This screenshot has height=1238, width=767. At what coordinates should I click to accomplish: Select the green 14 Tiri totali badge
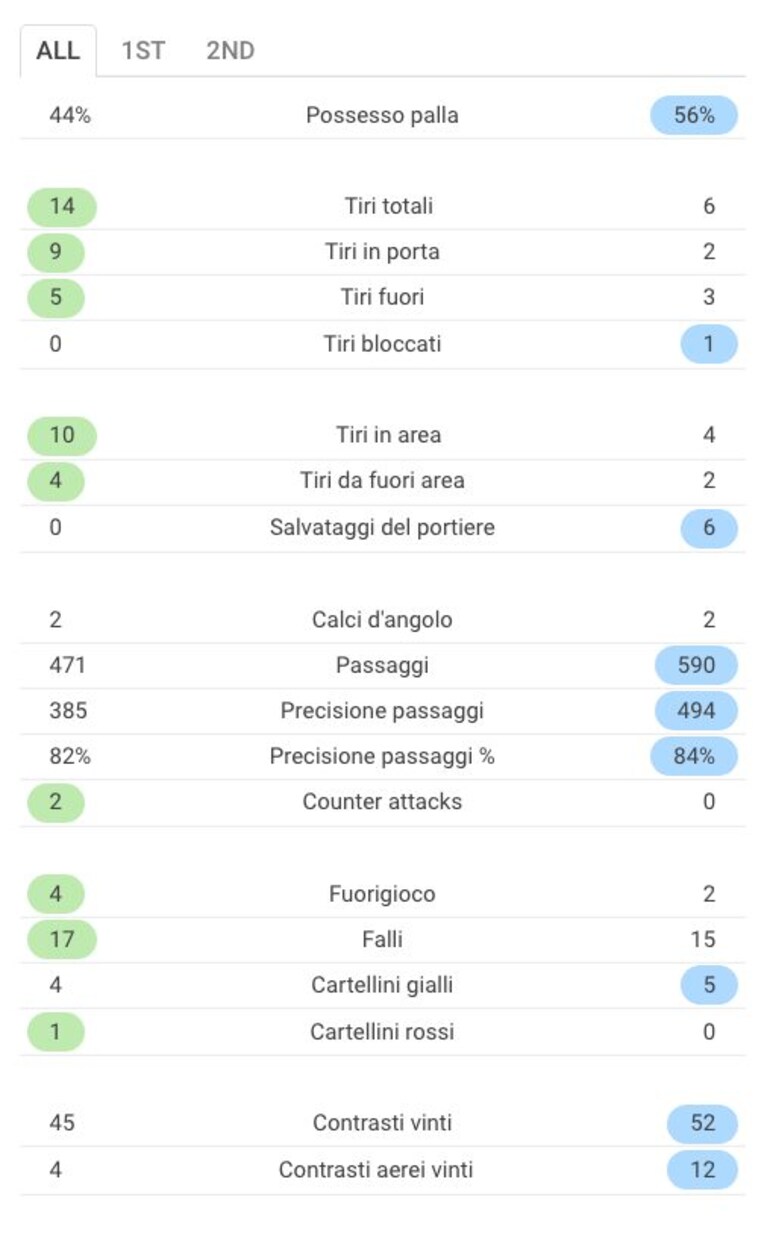(x=62, y=207)
